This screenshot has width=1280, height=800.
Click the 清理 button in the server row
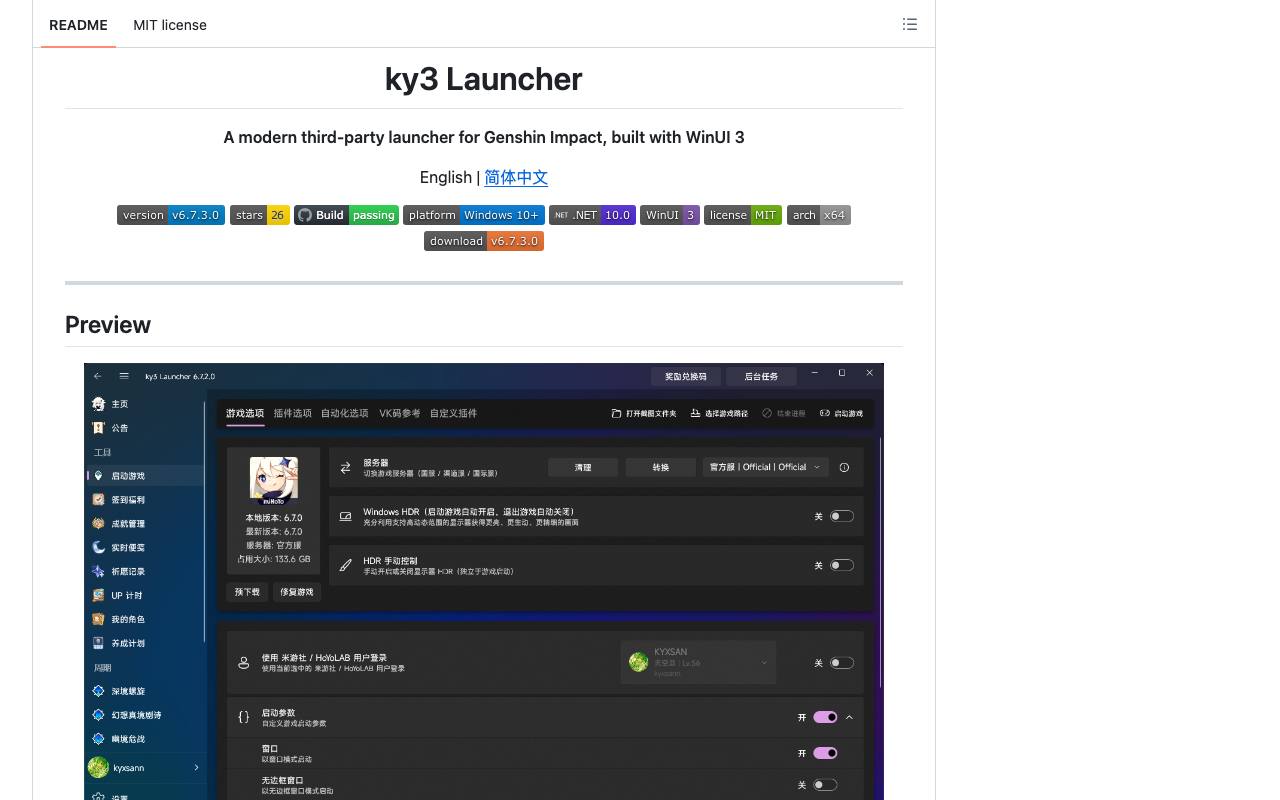click(583, 467)
